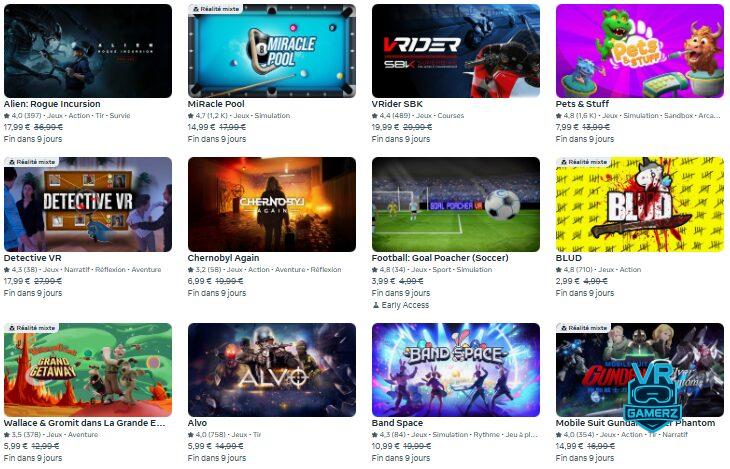Click the Grand Getaway cover art

pyautogui.click(x=88, y=370)
